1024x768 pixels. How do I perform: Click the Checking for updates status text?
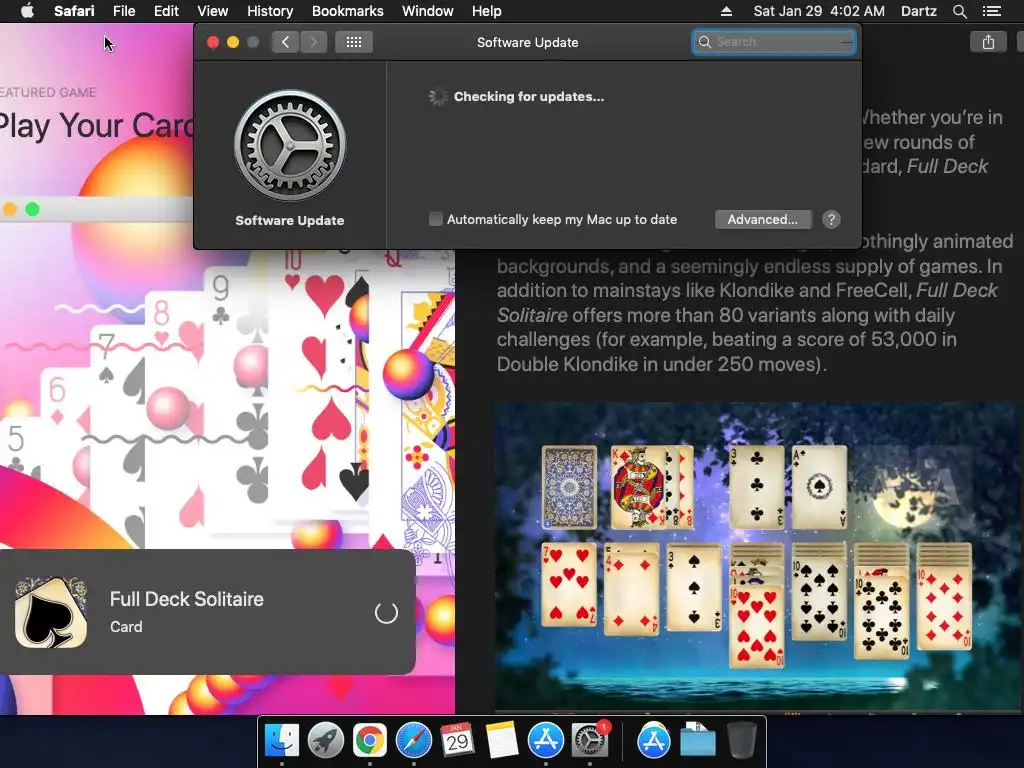click(529, 97)
